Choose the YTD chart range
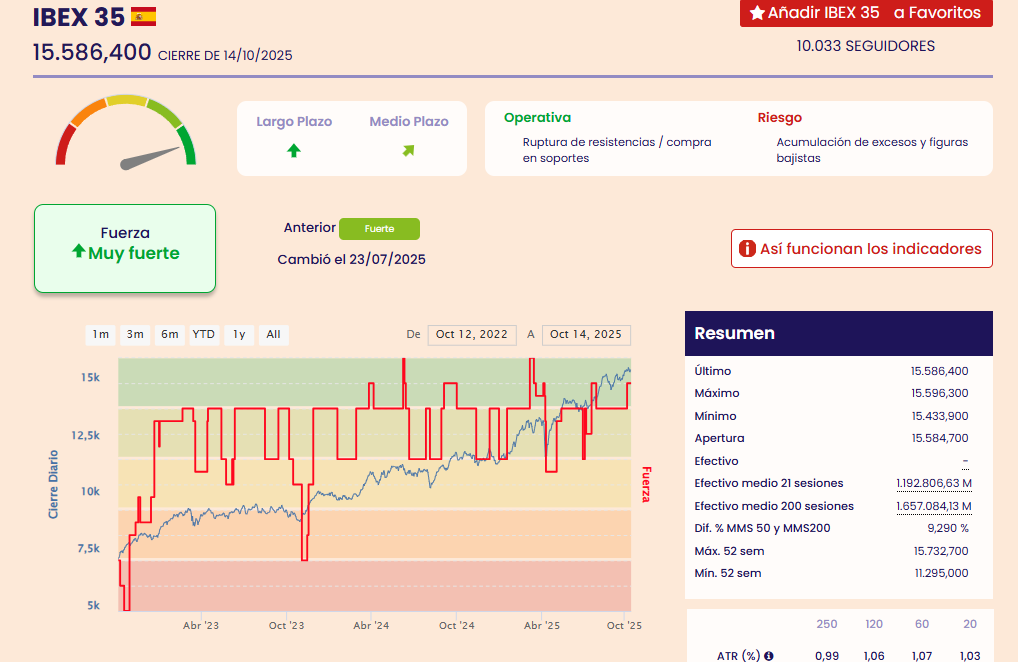Image resolution: width=1018 pixels, height=662 pixels. (x=204, y=335)
